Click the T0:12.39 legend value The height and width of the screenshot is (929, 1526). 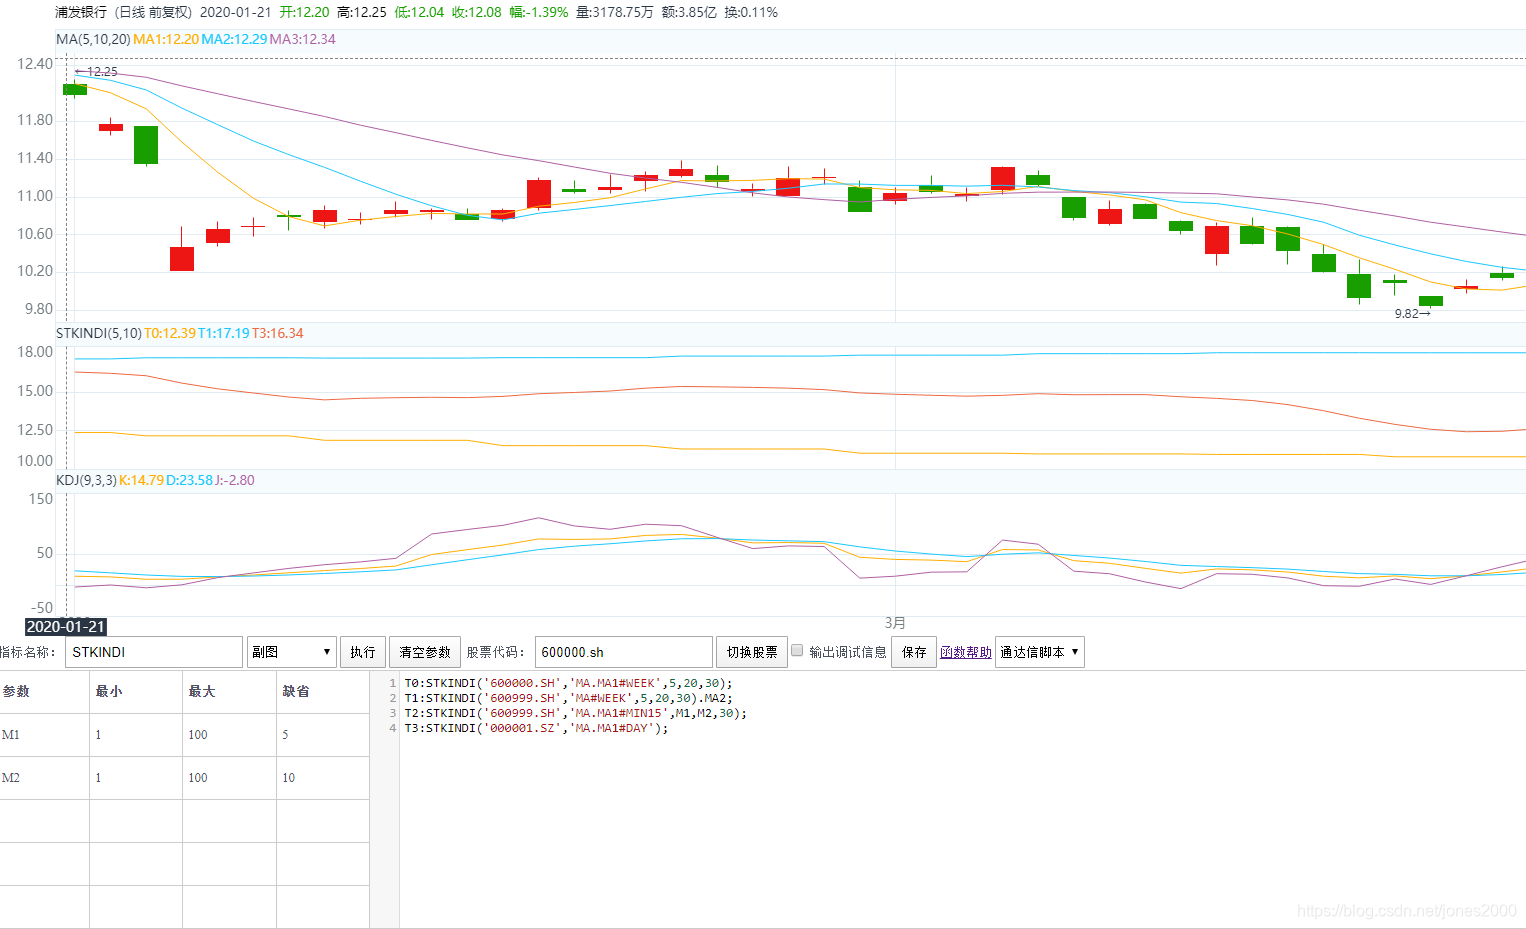pos(170,333)
